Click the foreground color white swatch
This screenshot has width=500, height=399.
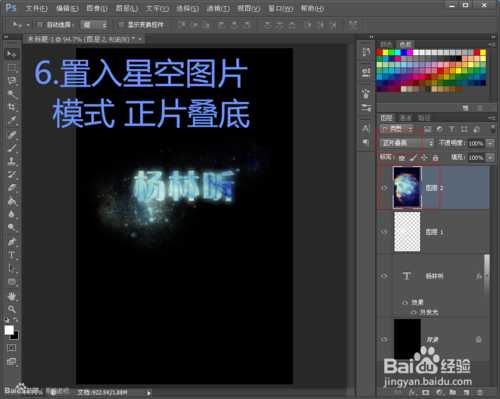tap(9, 330)
